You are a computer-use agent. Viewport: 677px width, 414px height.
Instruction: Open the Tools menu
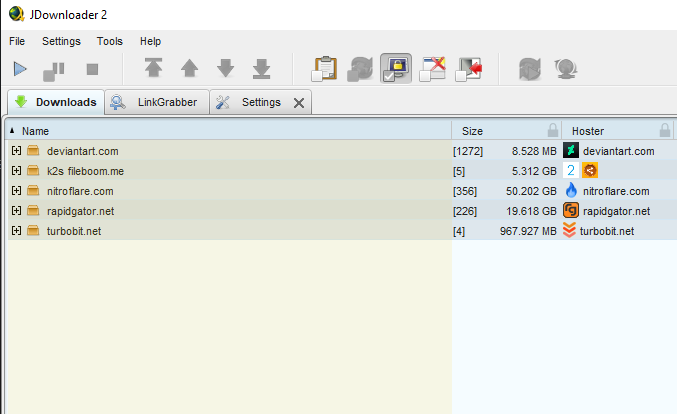coord(110,41)
